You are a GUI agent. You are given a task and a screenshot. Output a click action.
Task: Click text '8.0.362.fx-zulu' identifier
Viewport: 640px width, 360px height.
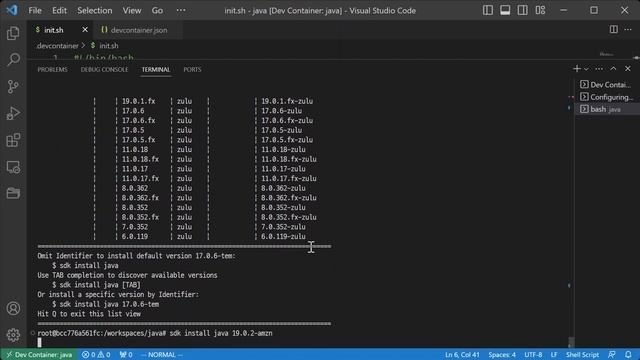[x=289, y=198]
